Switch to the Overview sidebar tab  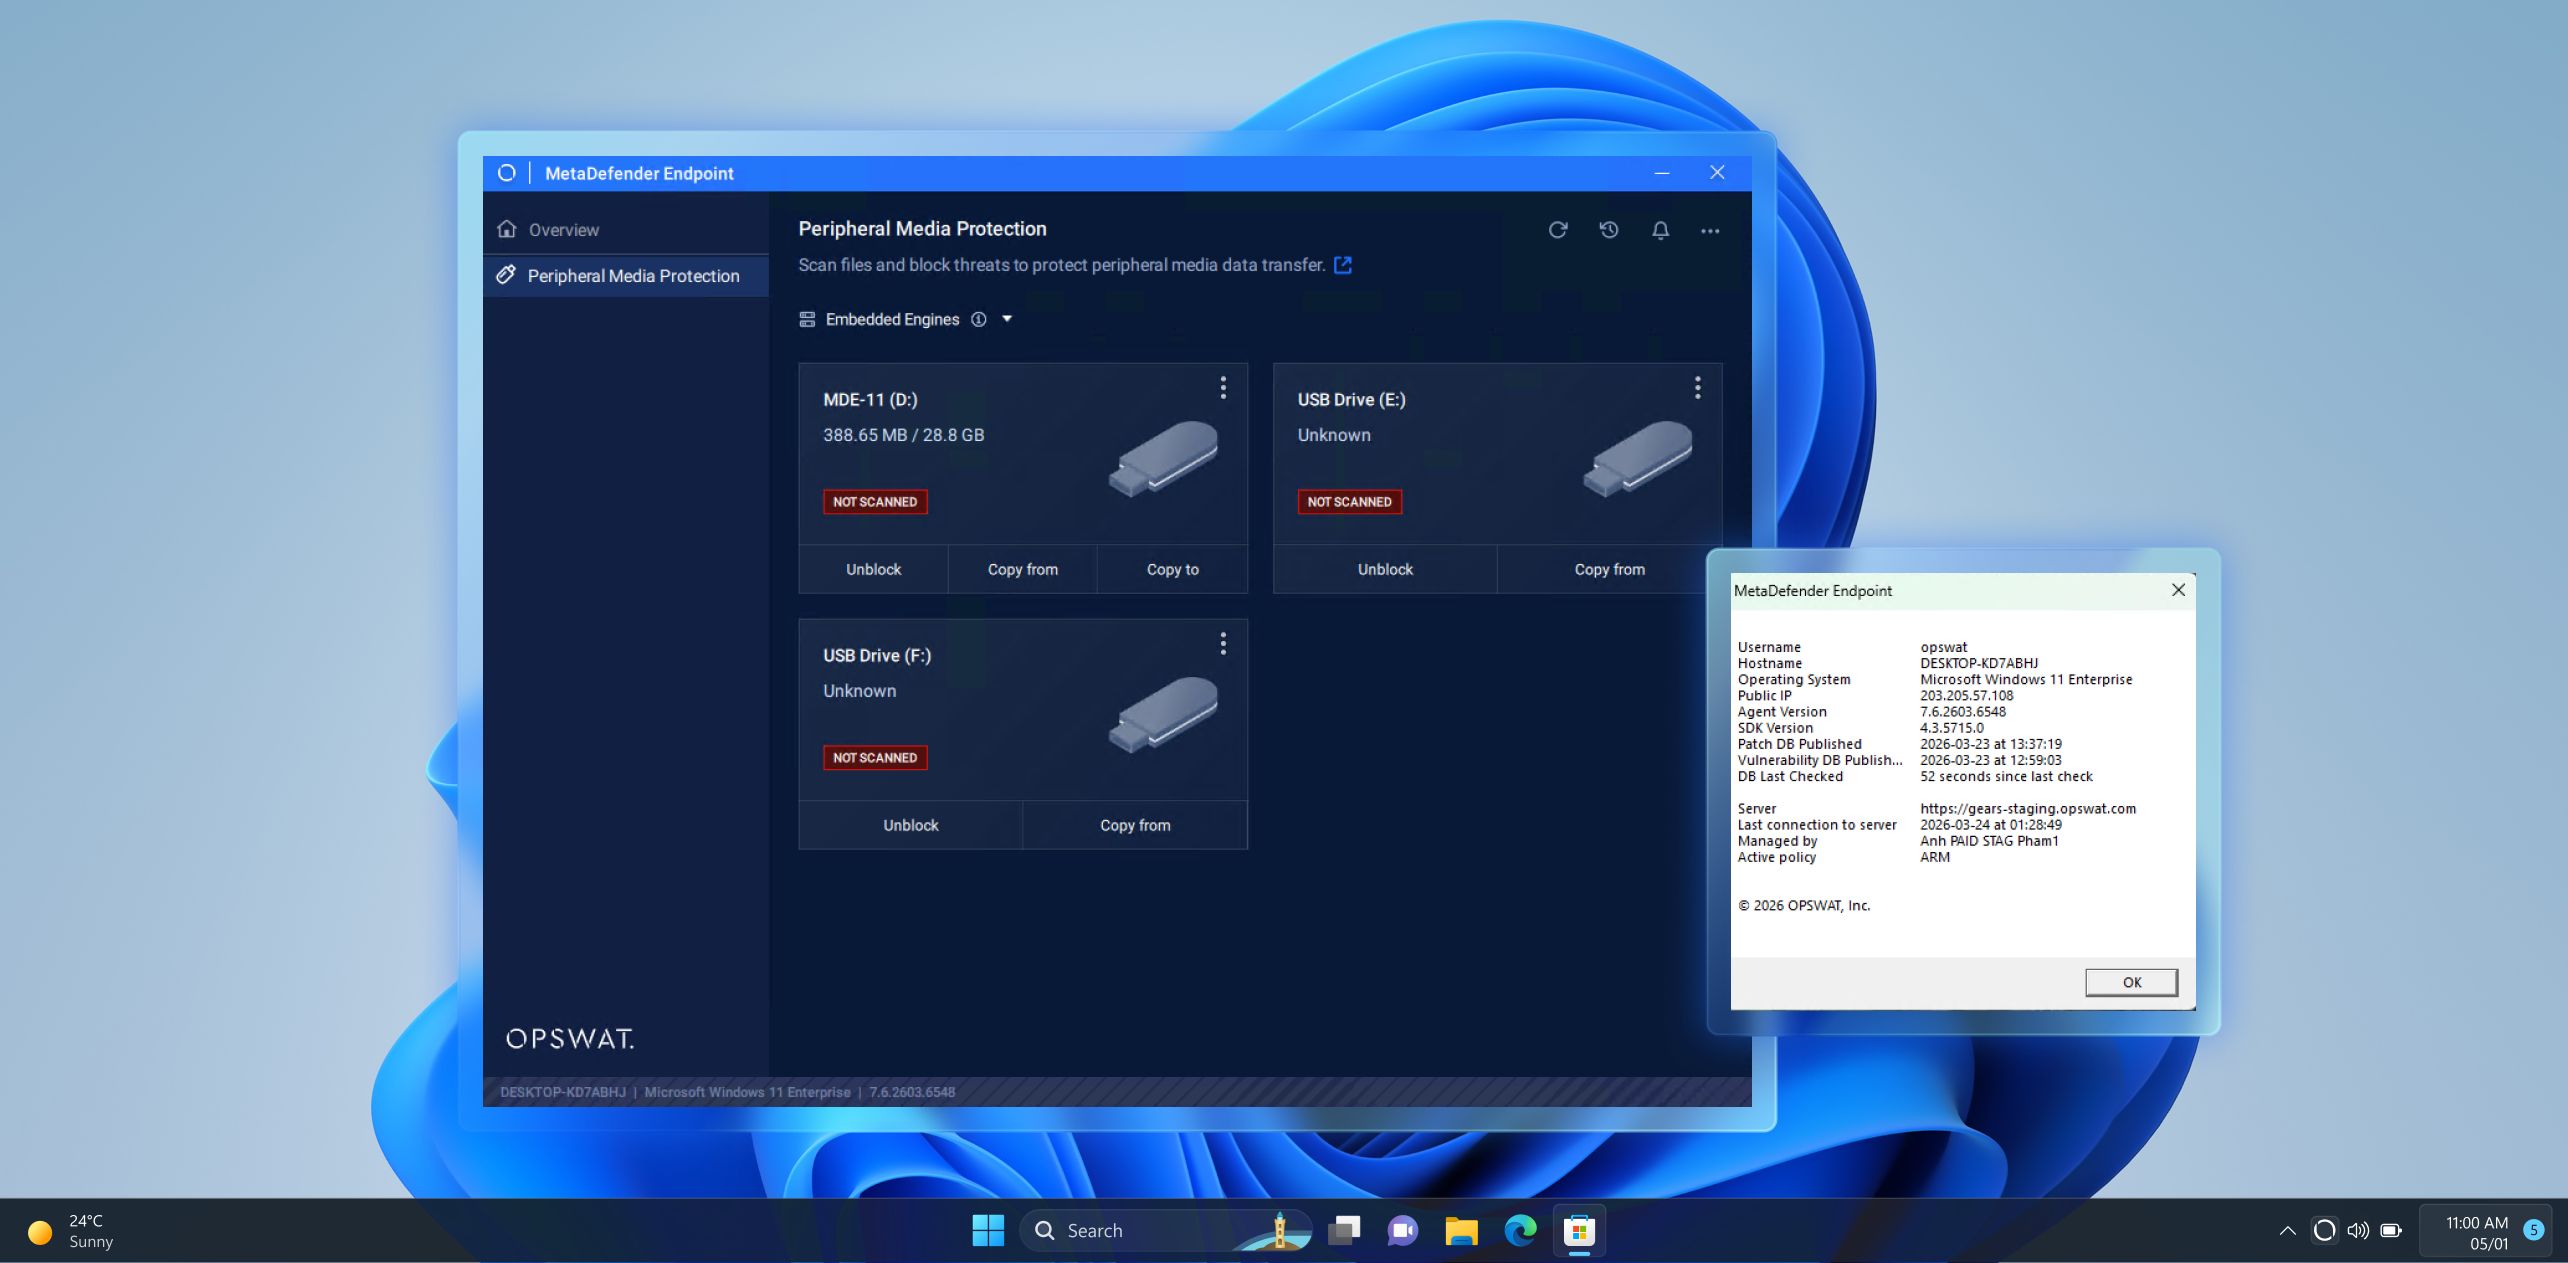point(563,230)
